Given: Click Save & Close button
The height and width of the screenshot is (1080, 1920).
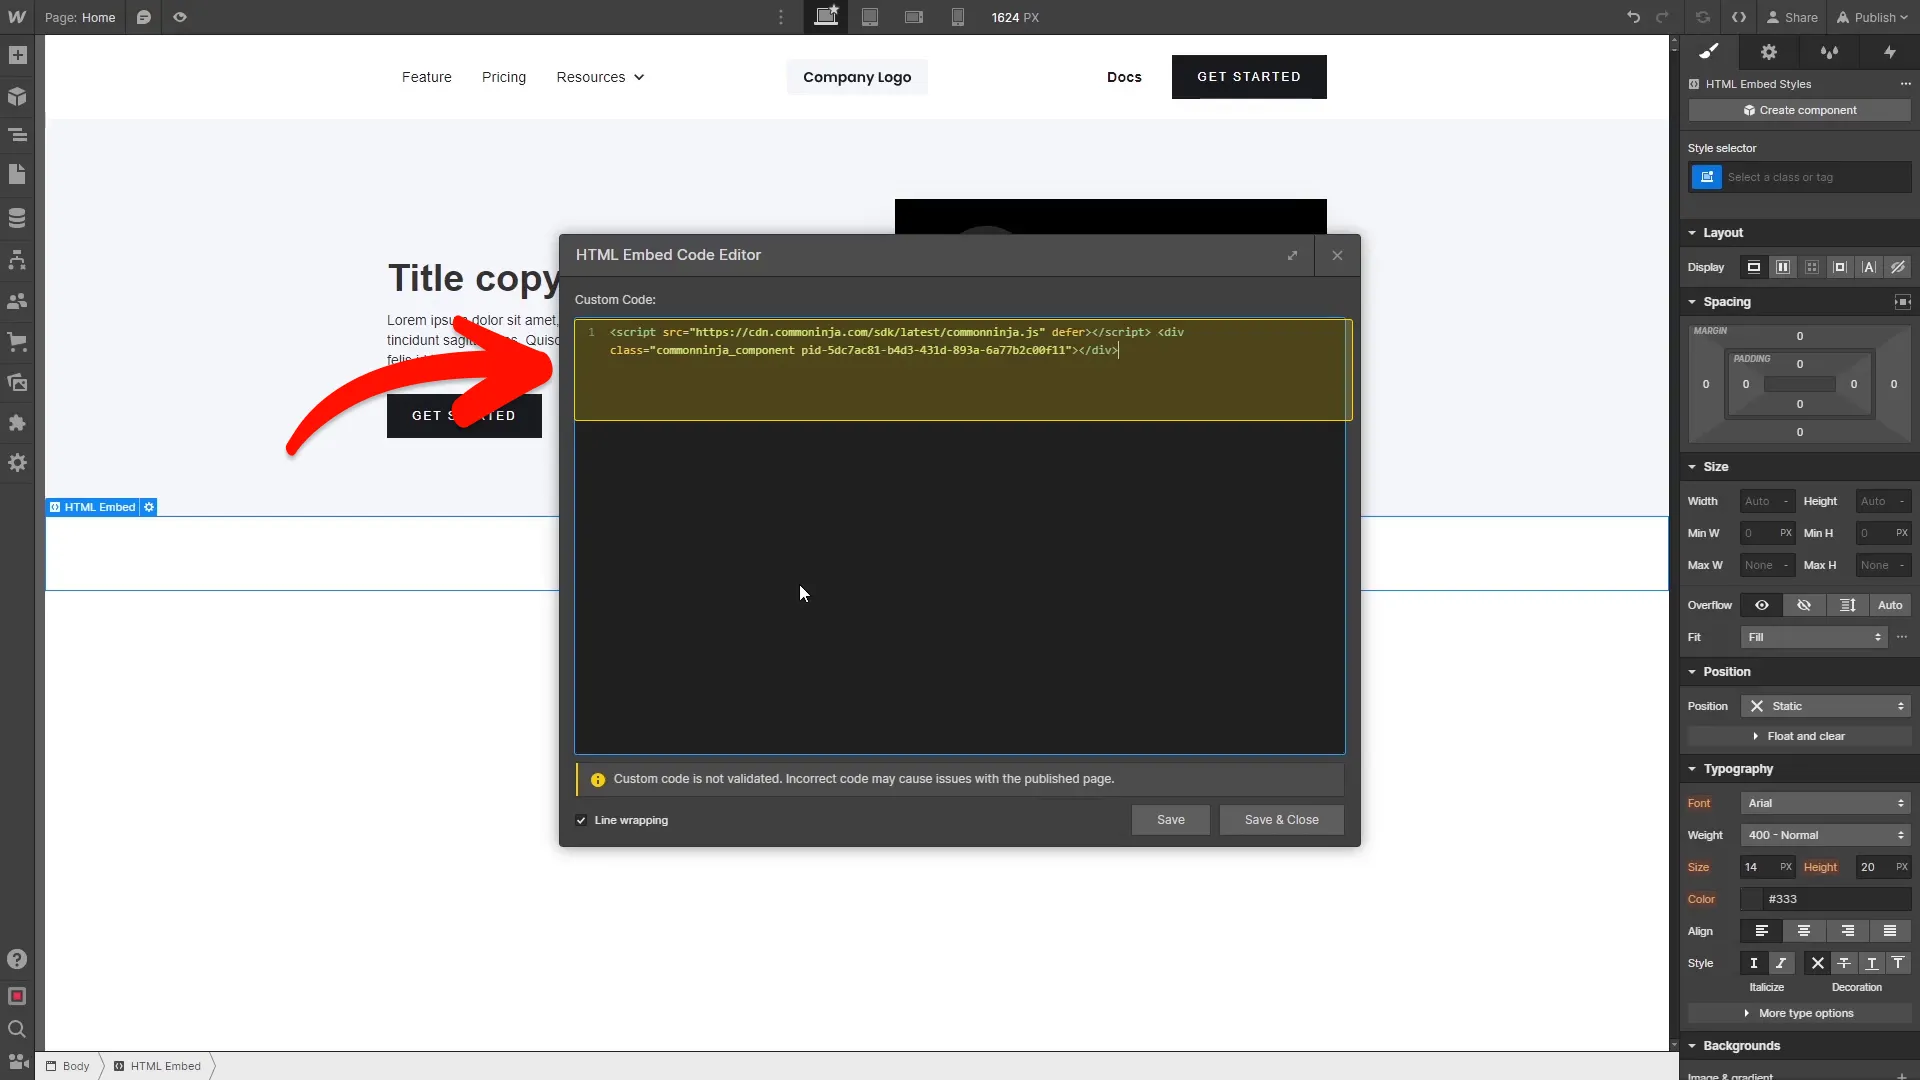Looking at the screenshot, I should [1282, 820].
